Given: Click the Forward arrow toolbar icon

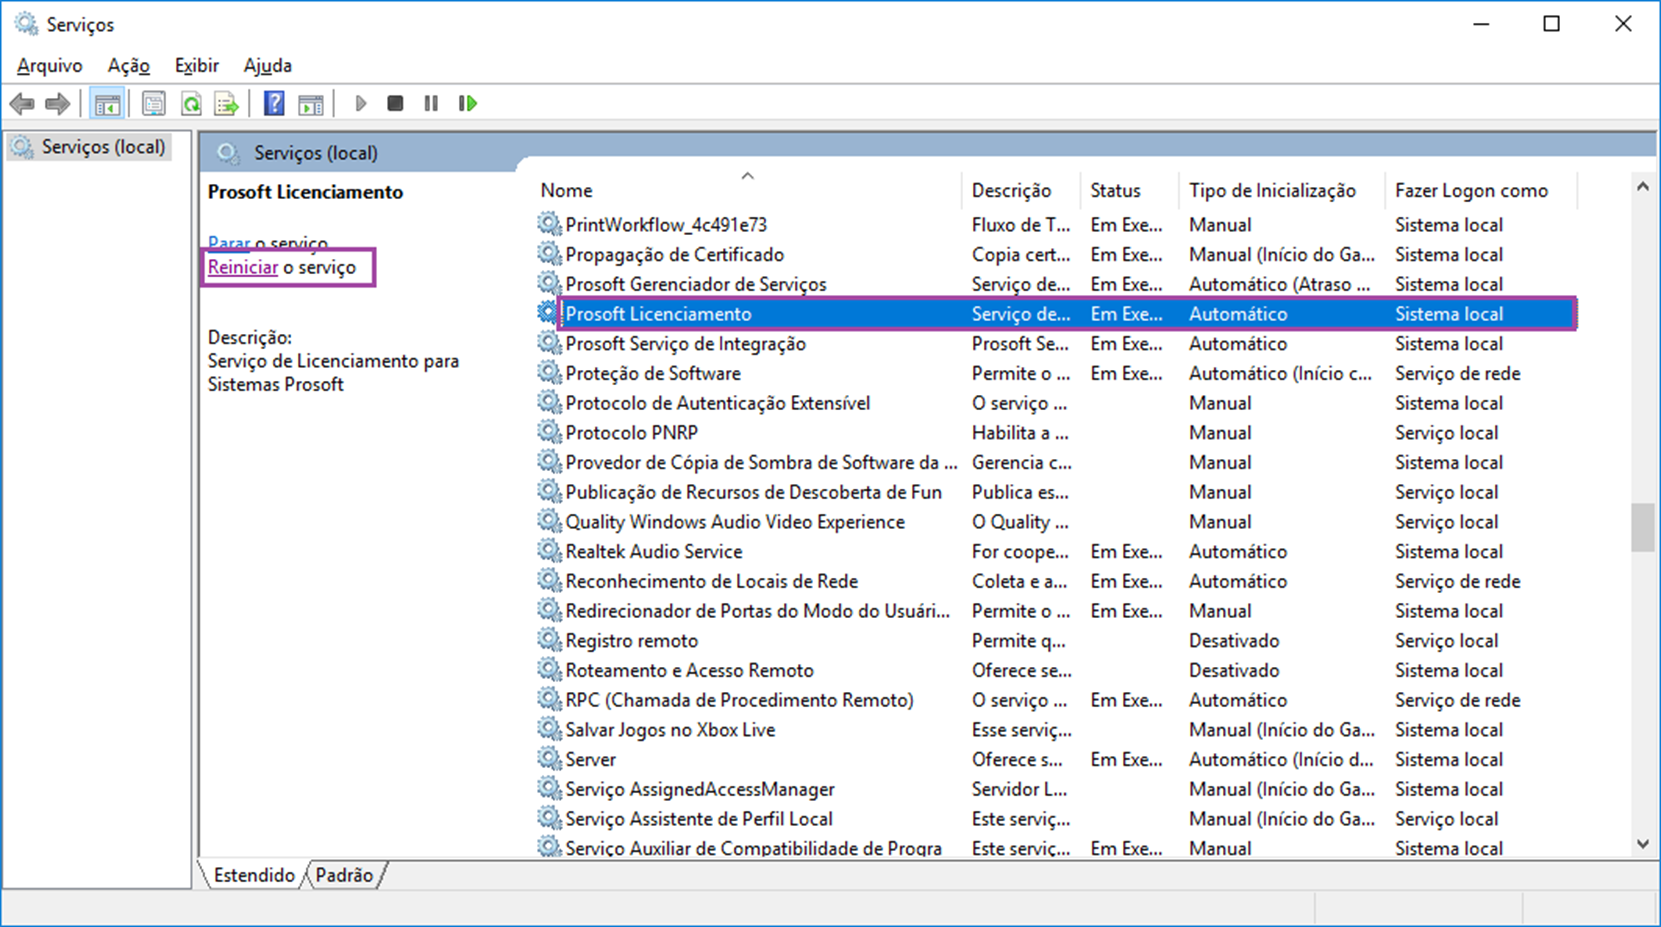Looking at the screenshot, I should point(58,103).
